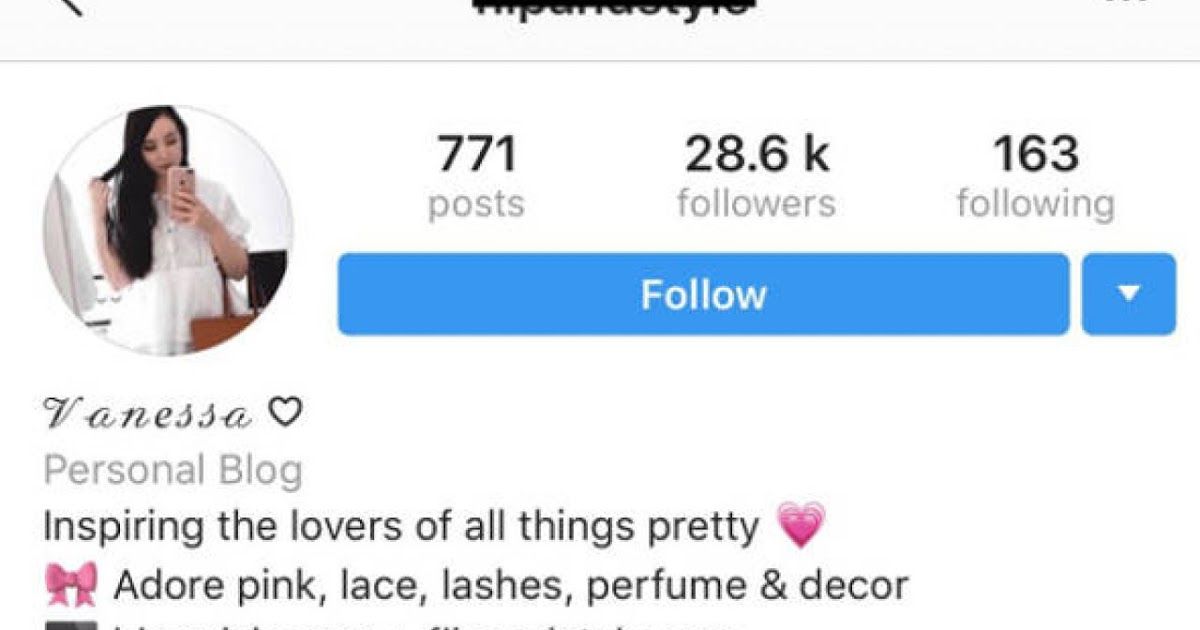View the 771 posts count
The image size is (1200, 630).
point(477,177)
